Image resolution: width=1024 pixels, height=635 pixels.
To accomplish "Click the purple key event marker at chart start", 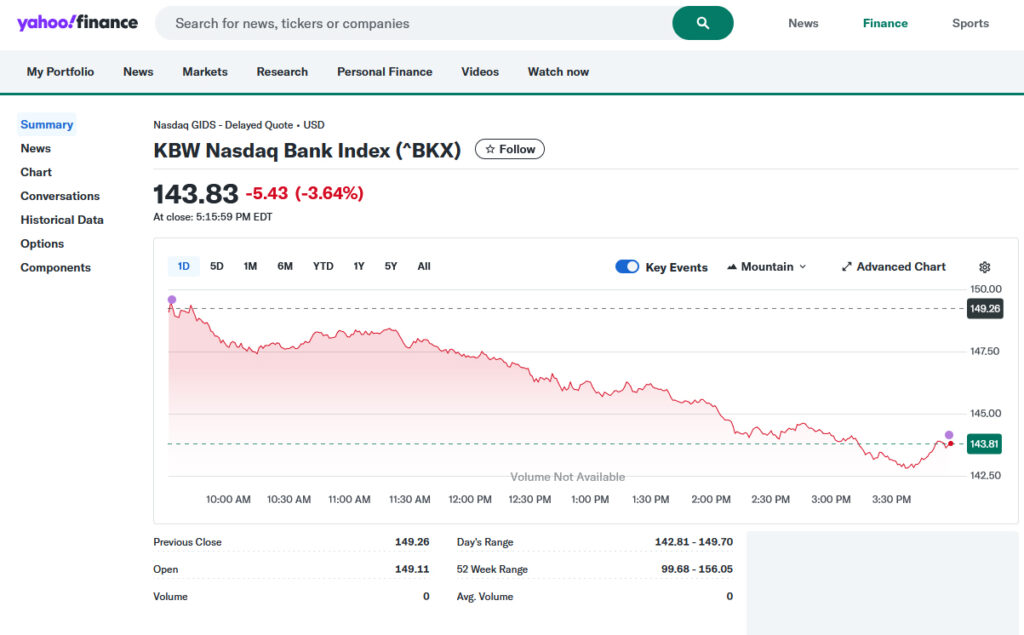I will pyautogui.click(x=171, y=300).
